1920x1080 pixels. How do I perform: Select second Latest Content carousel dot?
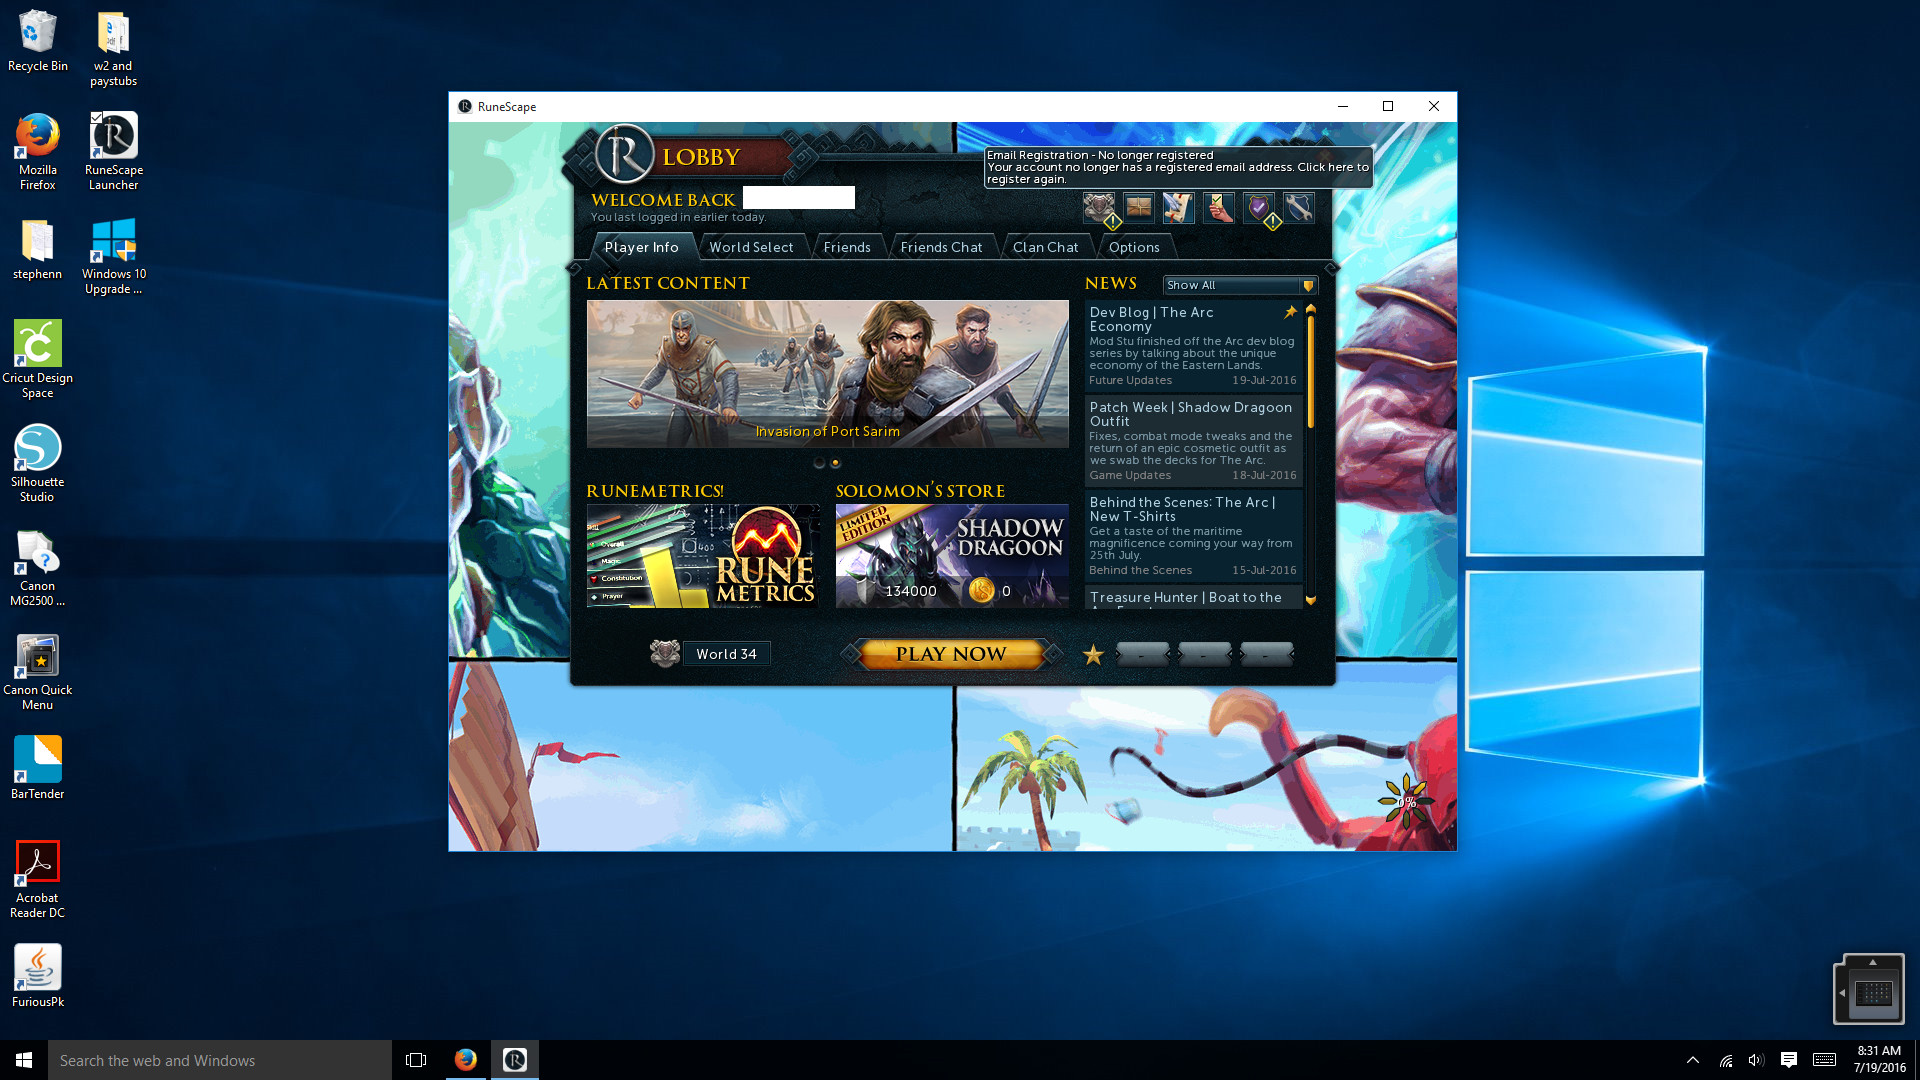(x=836, y=463)
